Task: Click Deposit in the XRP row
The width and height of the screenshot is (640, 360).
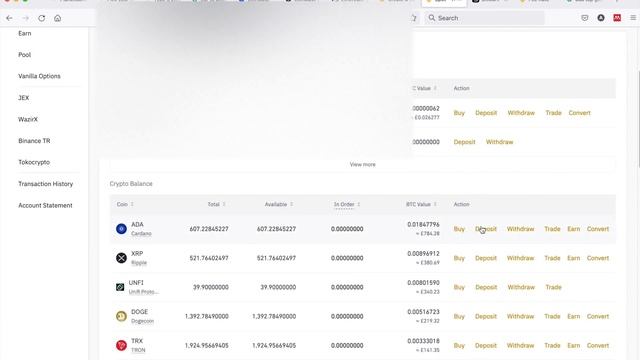Action: click(486, 258)
